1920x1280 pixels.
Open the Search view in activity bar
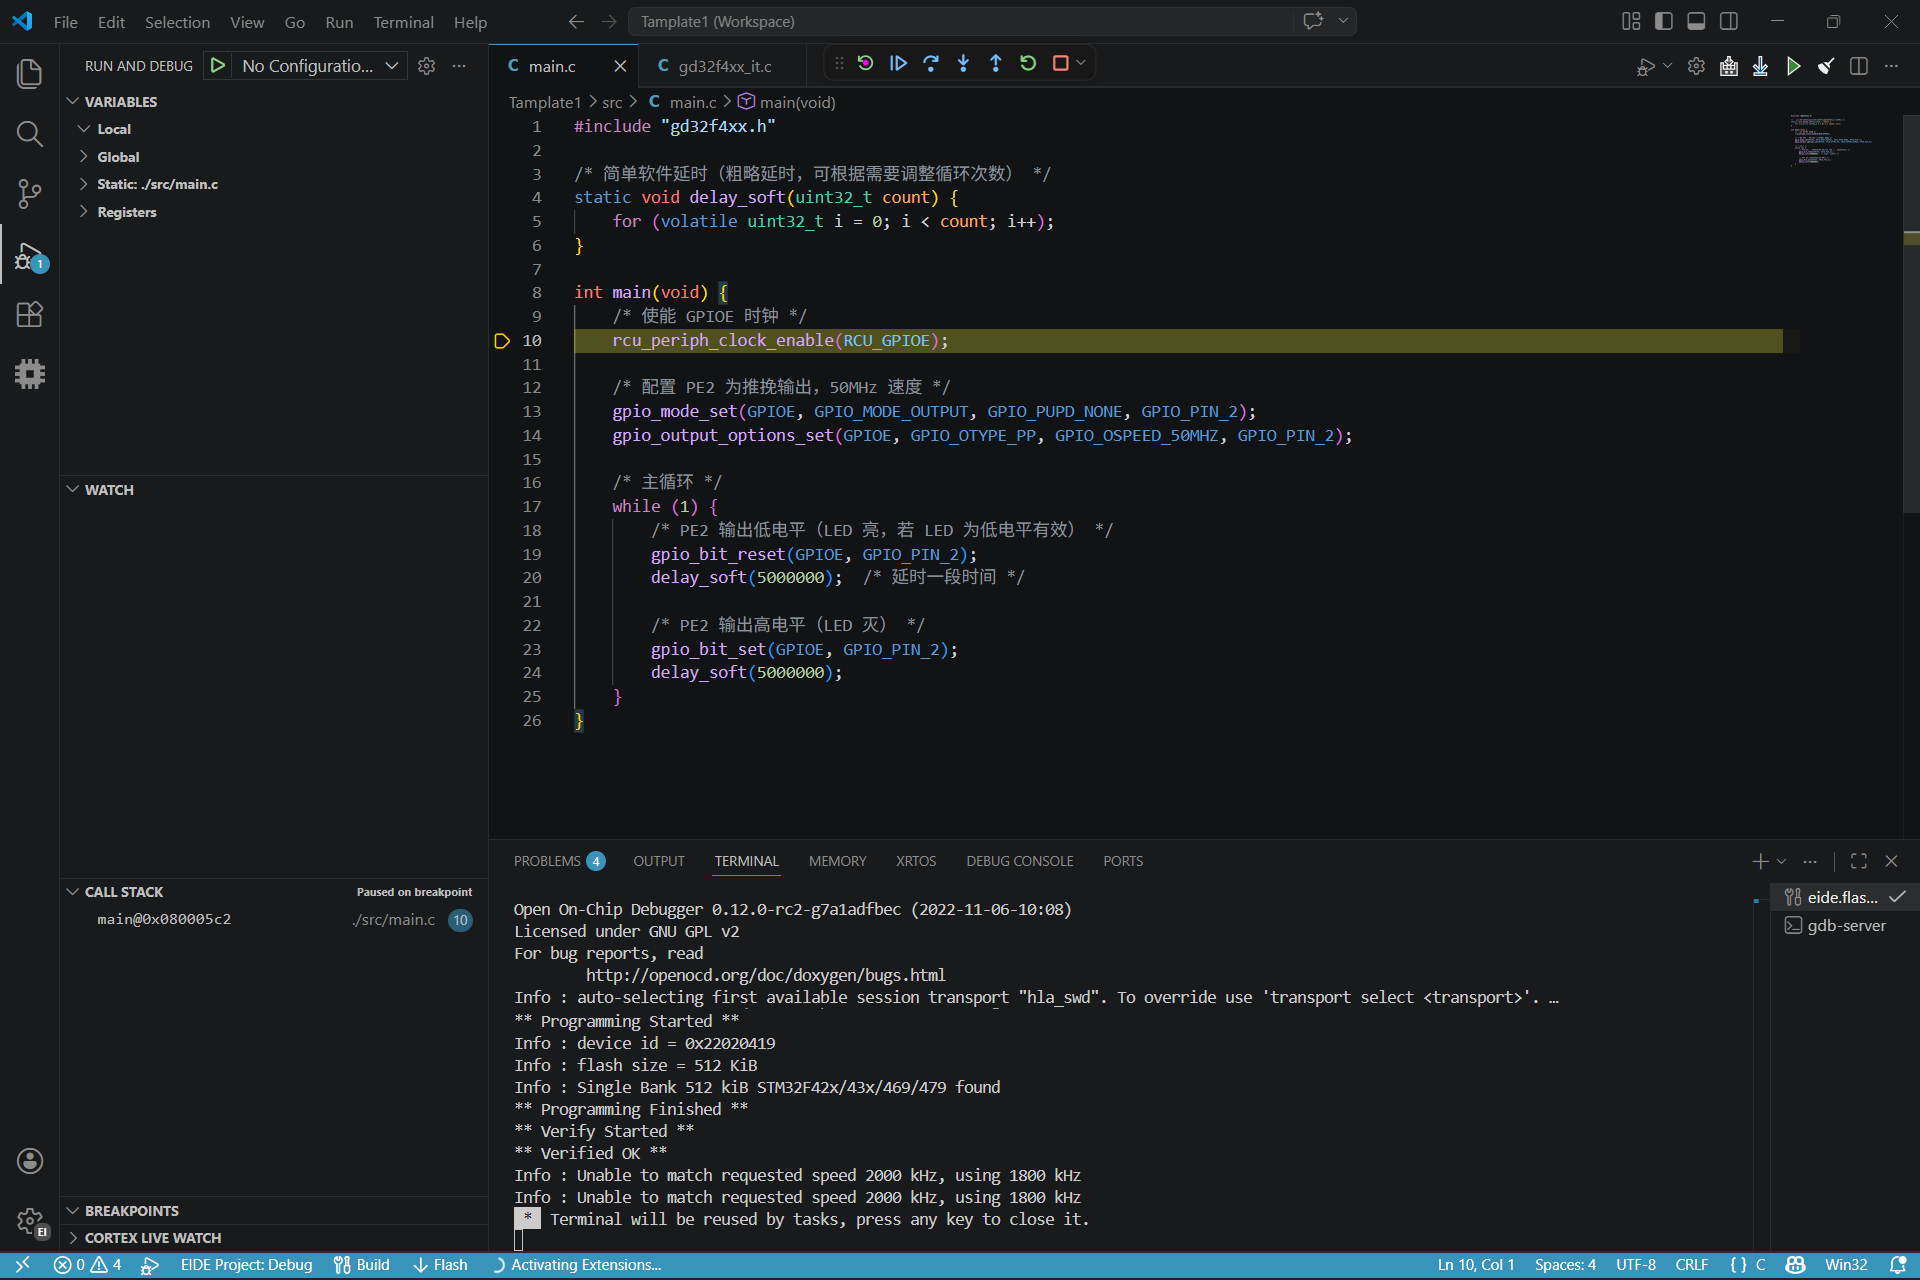30,133
